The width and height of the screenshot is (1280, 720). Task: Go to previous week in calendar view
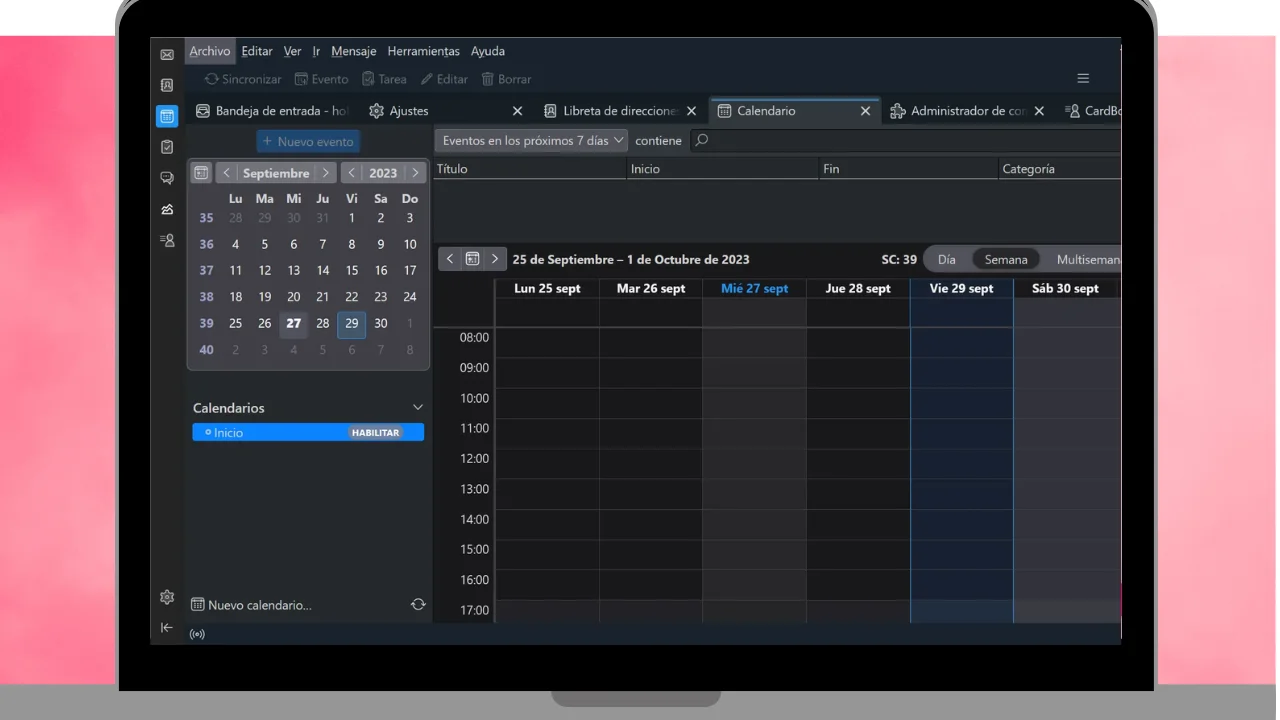coord(450,259)
